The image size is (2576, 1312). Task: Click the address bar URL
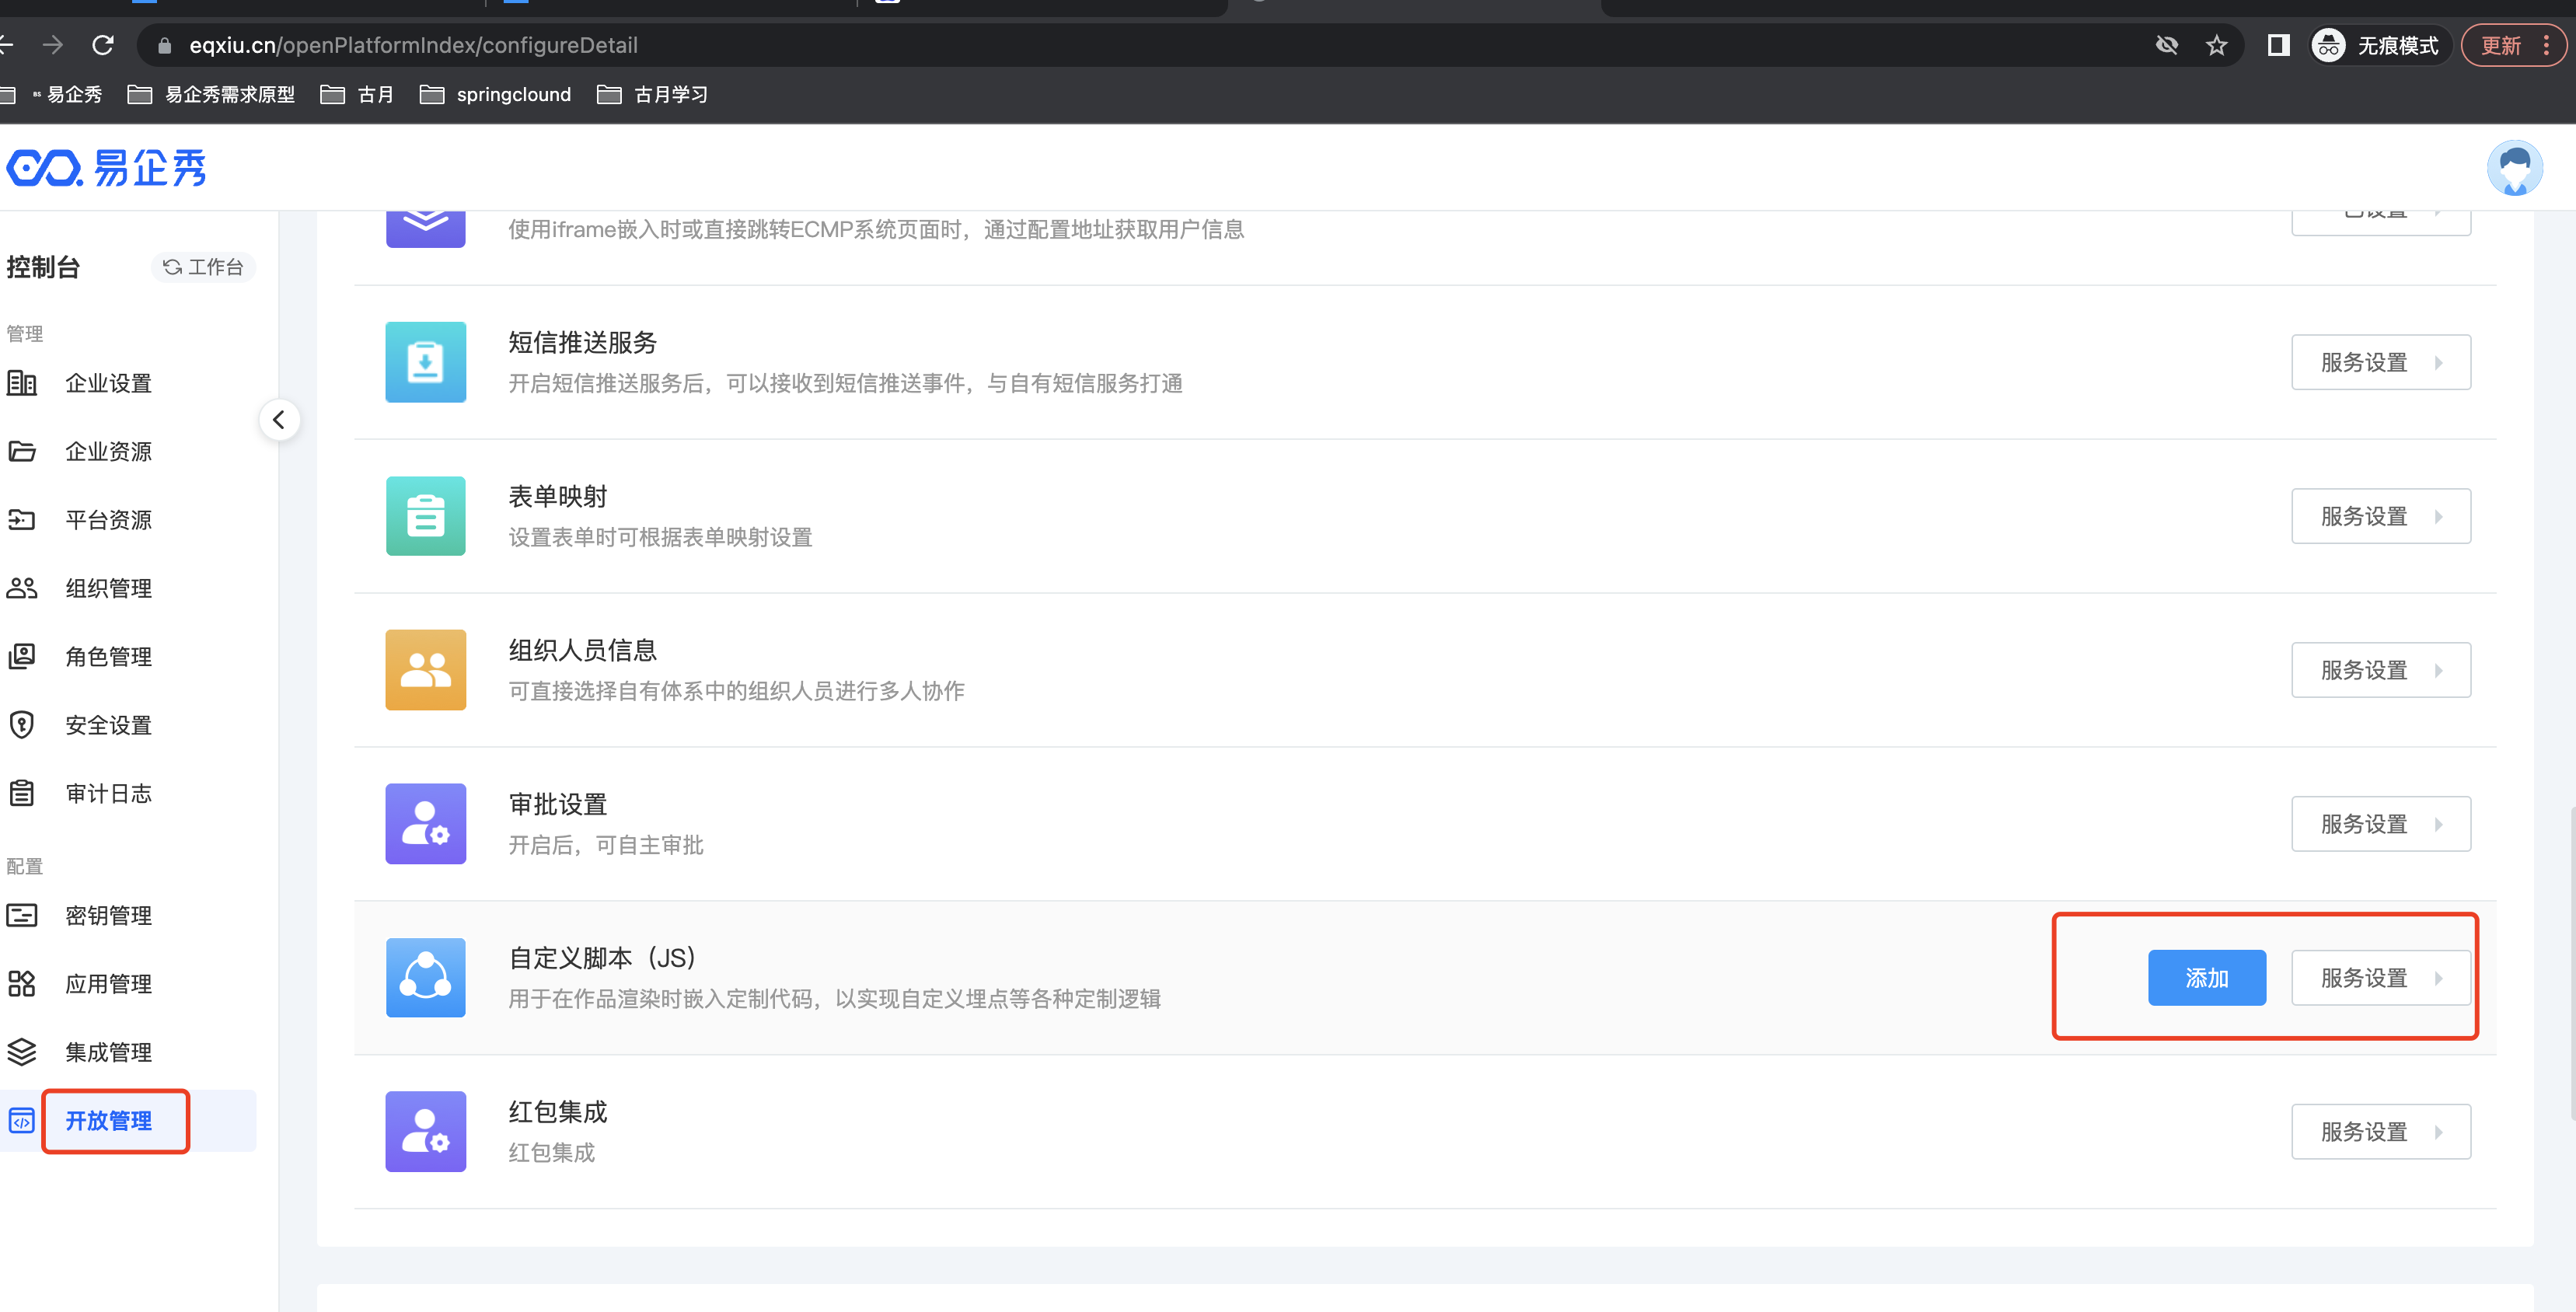tap(413, 46)
